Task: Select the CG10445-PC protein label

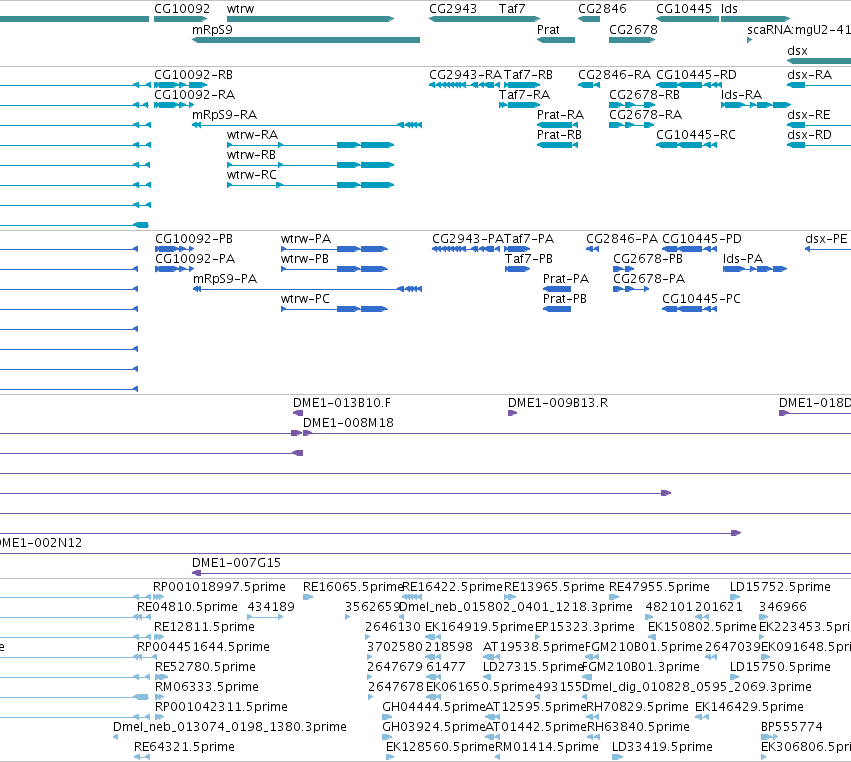Action: [x=701, y=299]
